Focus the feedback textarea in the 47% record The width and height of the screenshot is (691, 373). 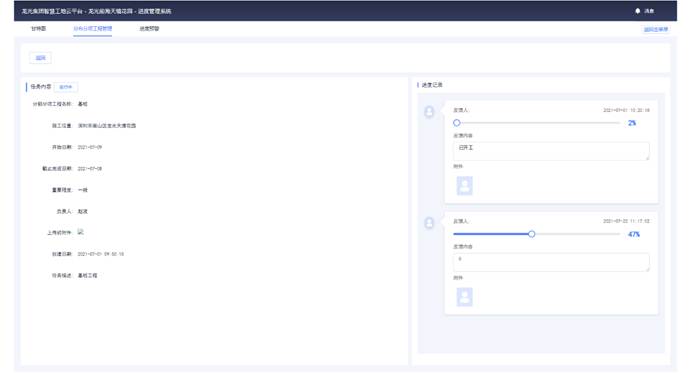click(x=551, y=262)
